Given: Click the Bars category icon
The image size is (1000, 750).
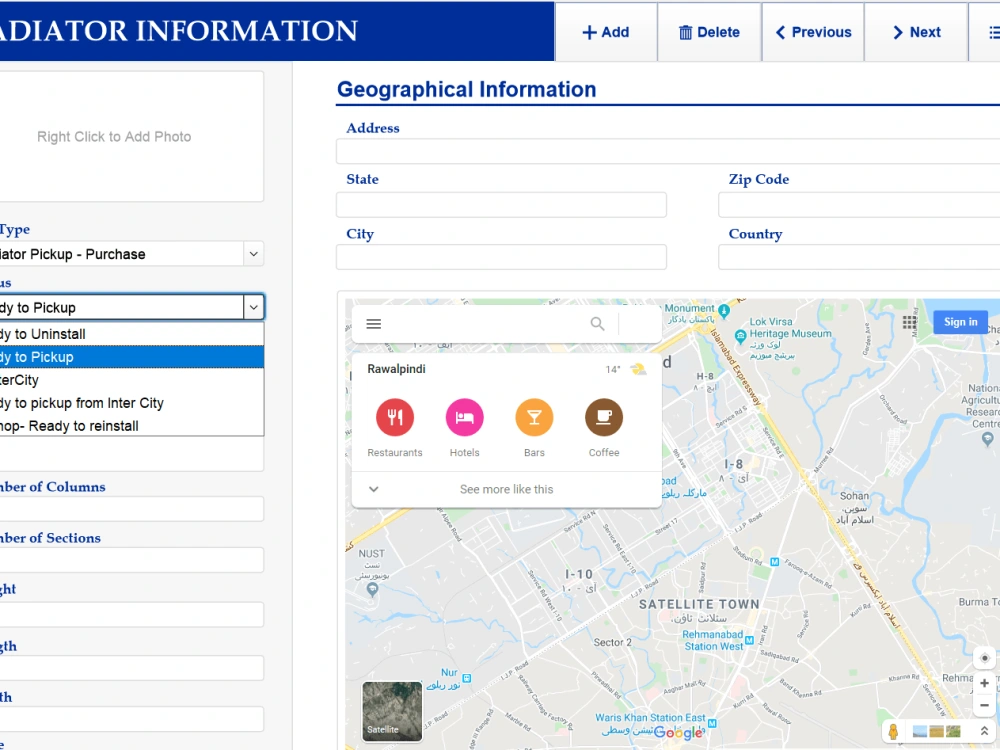Looking at the screenshot, I should pyautogui.click(x=534, y=417).
